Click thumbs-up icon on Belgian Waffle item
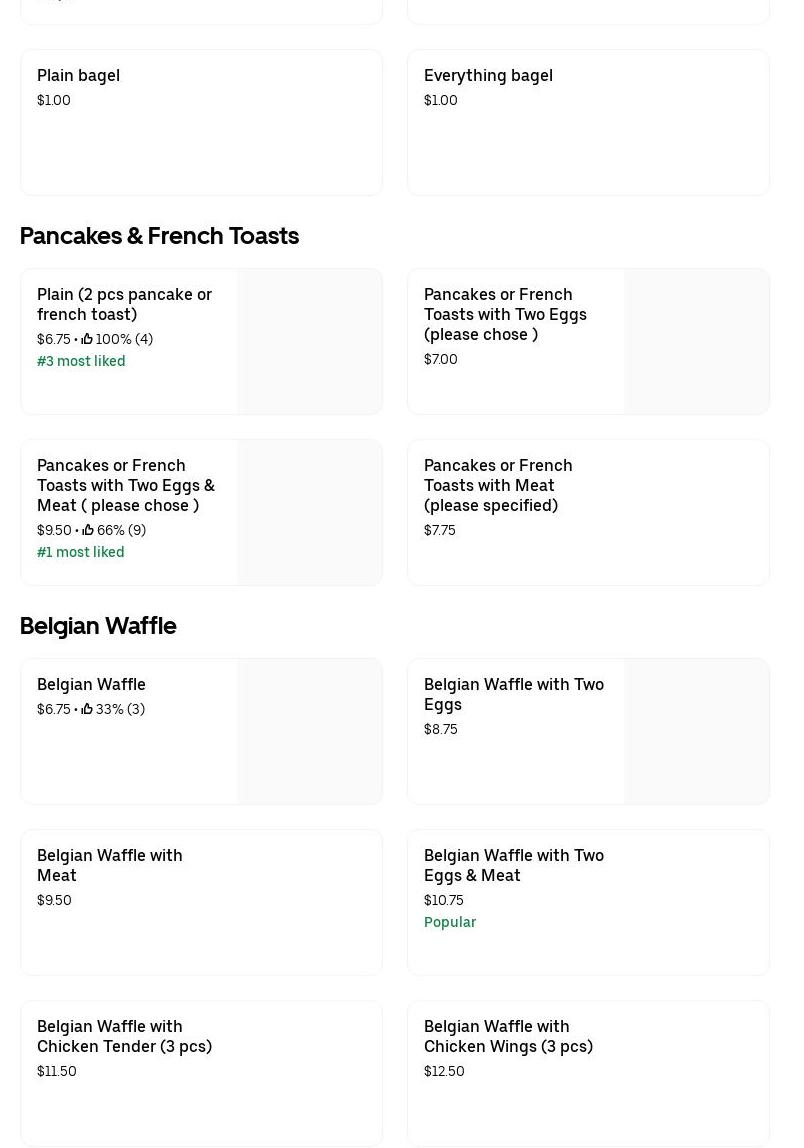The height and width of the screenshot is (1148, 804). [87, 709]
